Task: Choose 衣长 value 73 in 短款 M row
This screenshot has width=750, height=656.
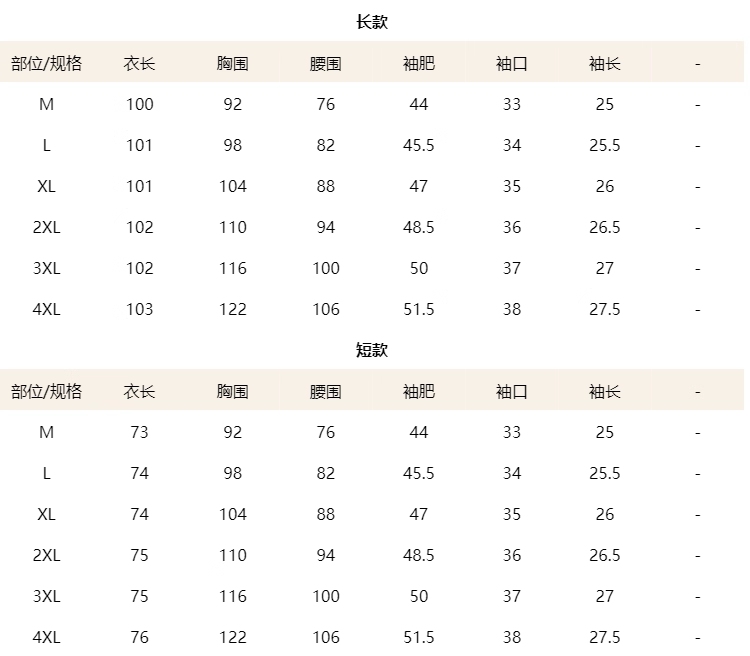Action: (139, 432)
